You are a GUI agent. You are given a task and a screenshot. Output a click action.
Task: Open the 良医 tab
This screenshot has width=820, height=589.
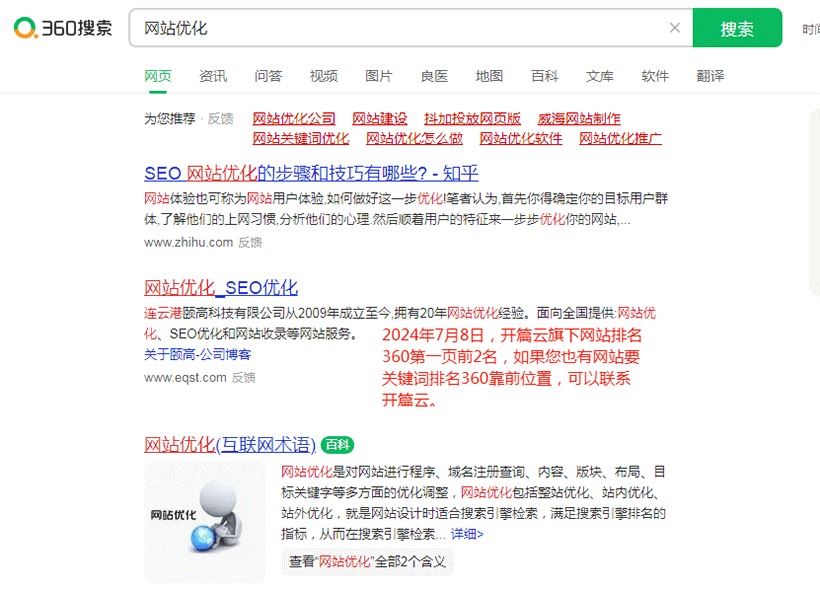click(x=434, y=76)
